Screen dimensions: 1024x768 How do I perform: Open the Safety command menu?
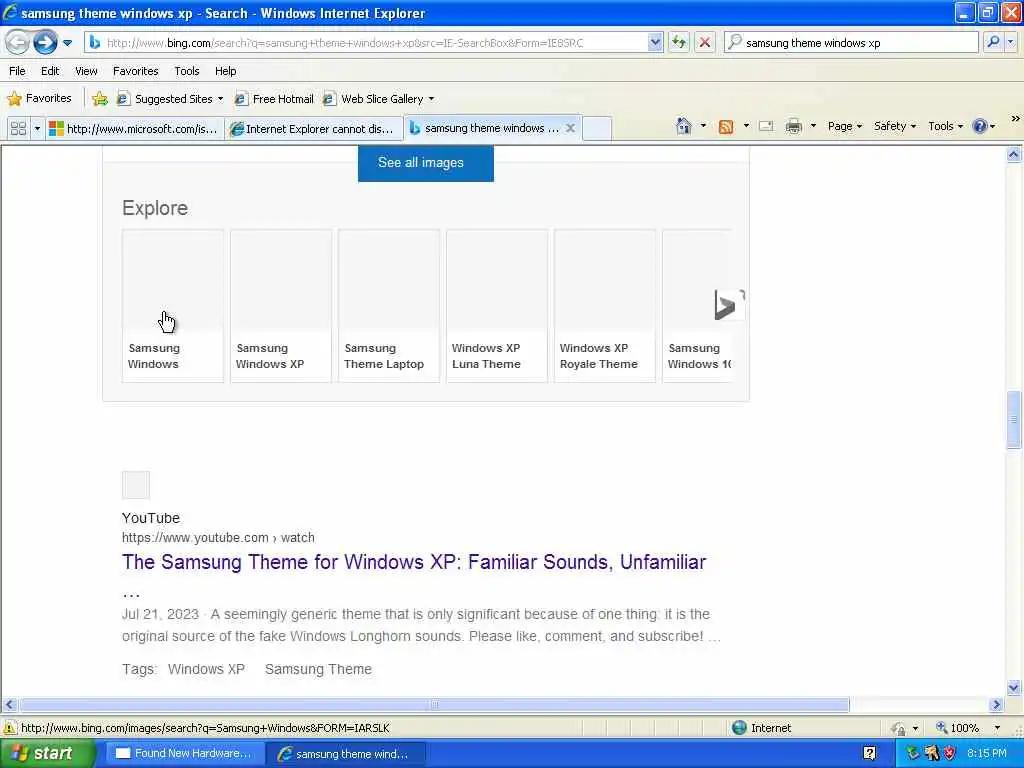tap(895, 126)
